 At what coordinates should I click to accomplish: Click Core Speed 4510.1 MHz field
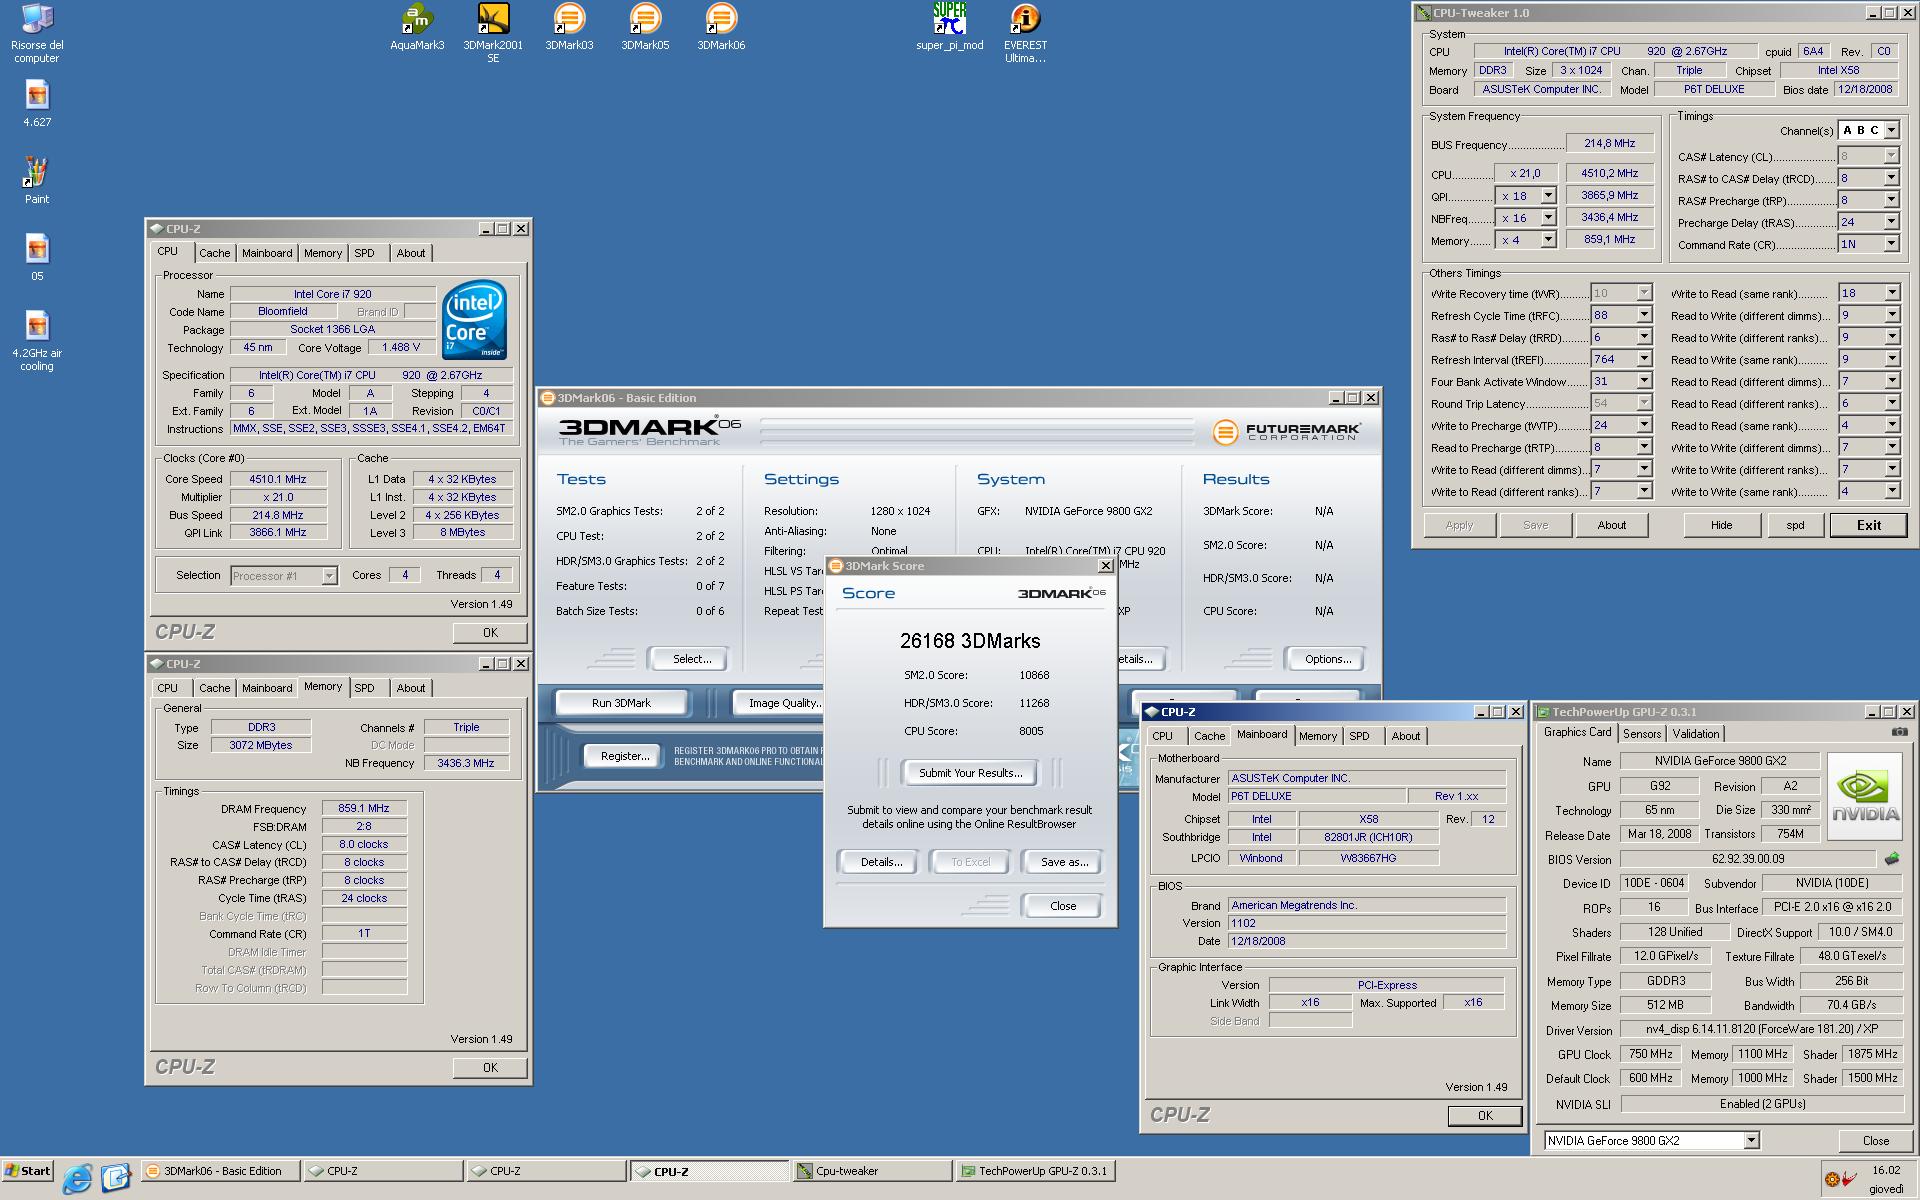(x=278, y=479)
